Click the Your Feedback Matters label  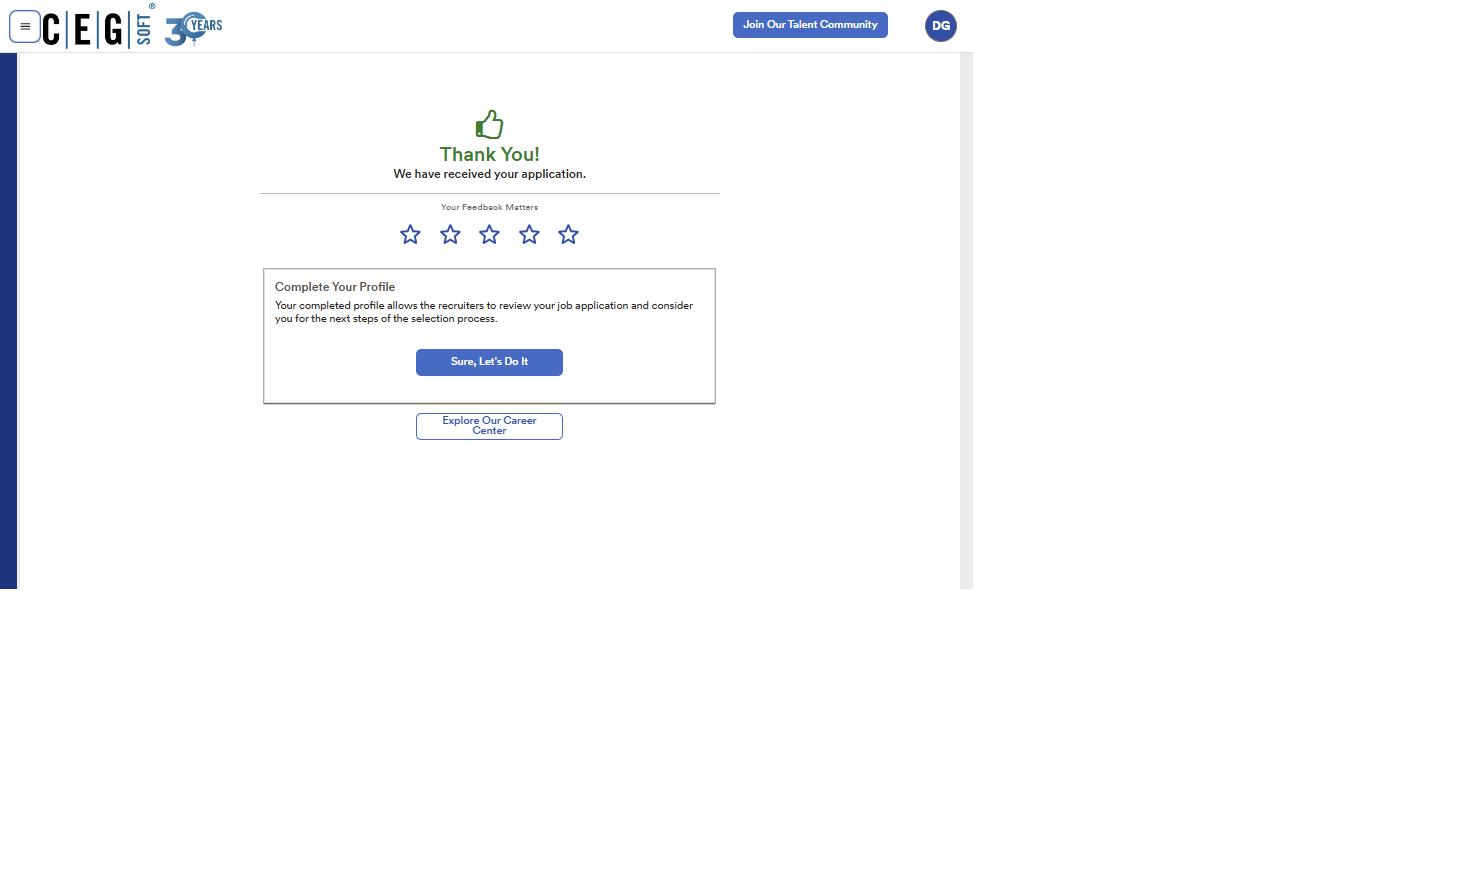[489, 208]
